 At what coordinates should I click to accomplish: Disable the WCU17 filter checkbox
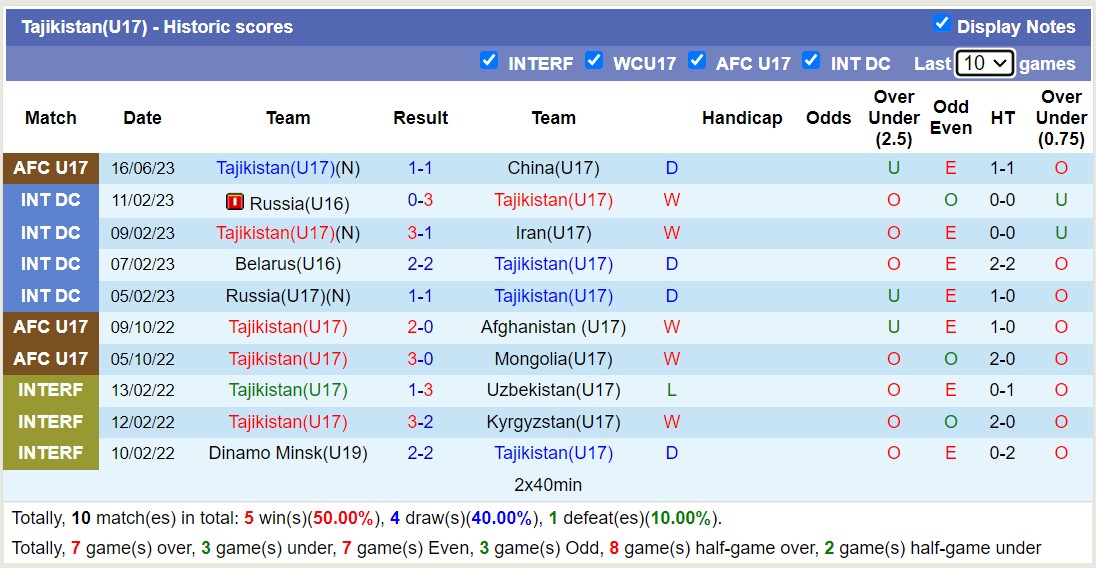[594, 61]
